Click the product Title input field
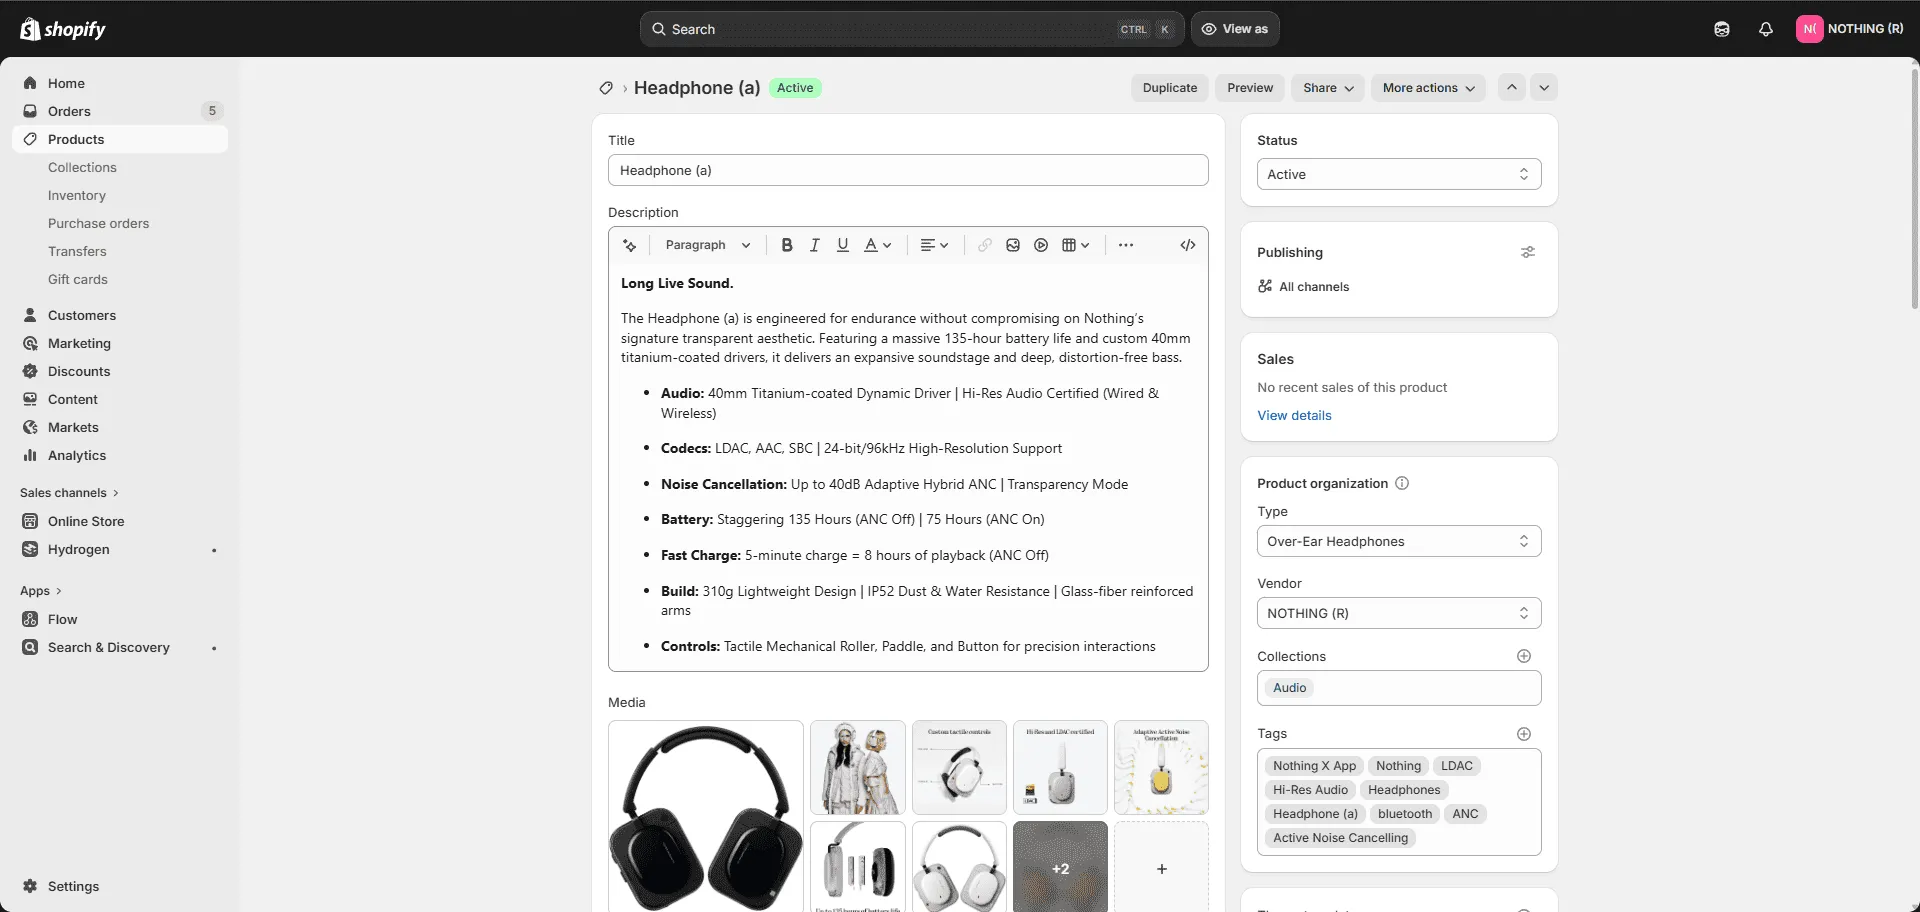The image size is (1920, 912). tap(908, 170)
